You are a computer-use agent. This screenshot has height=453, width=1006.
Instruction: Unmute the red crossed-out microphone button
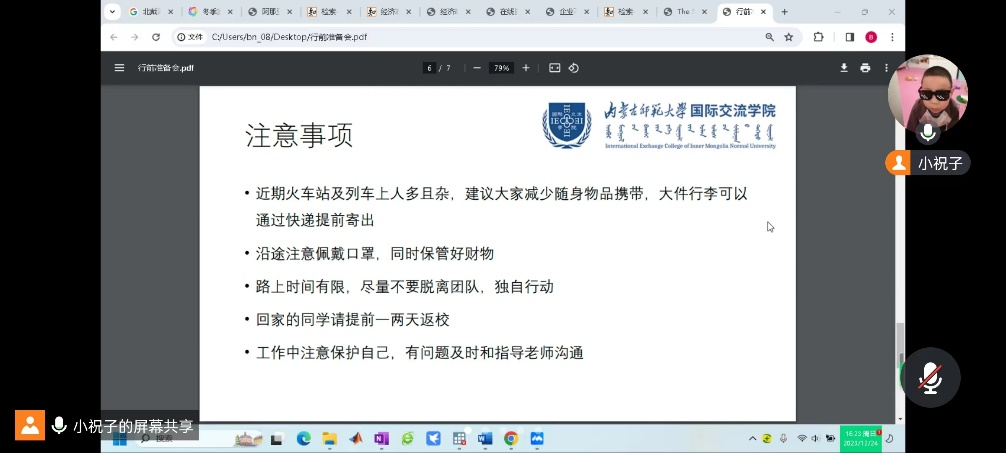tap(931, 376)
